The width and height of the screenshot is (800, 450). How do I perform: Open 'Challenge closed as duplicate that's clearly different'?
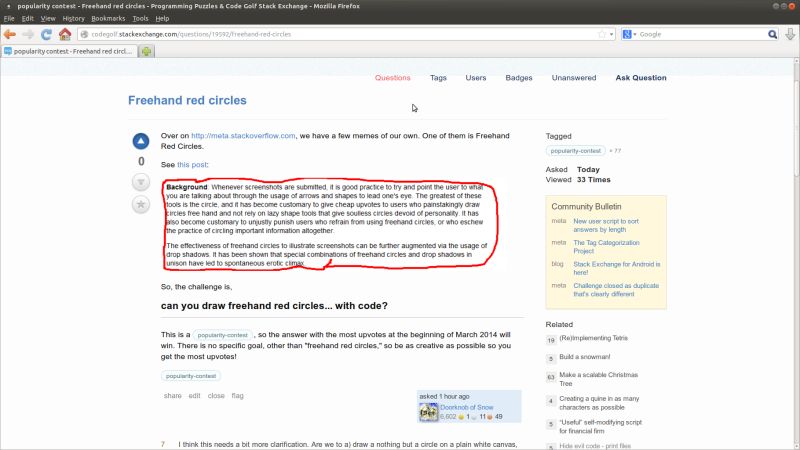coord(616,289)
